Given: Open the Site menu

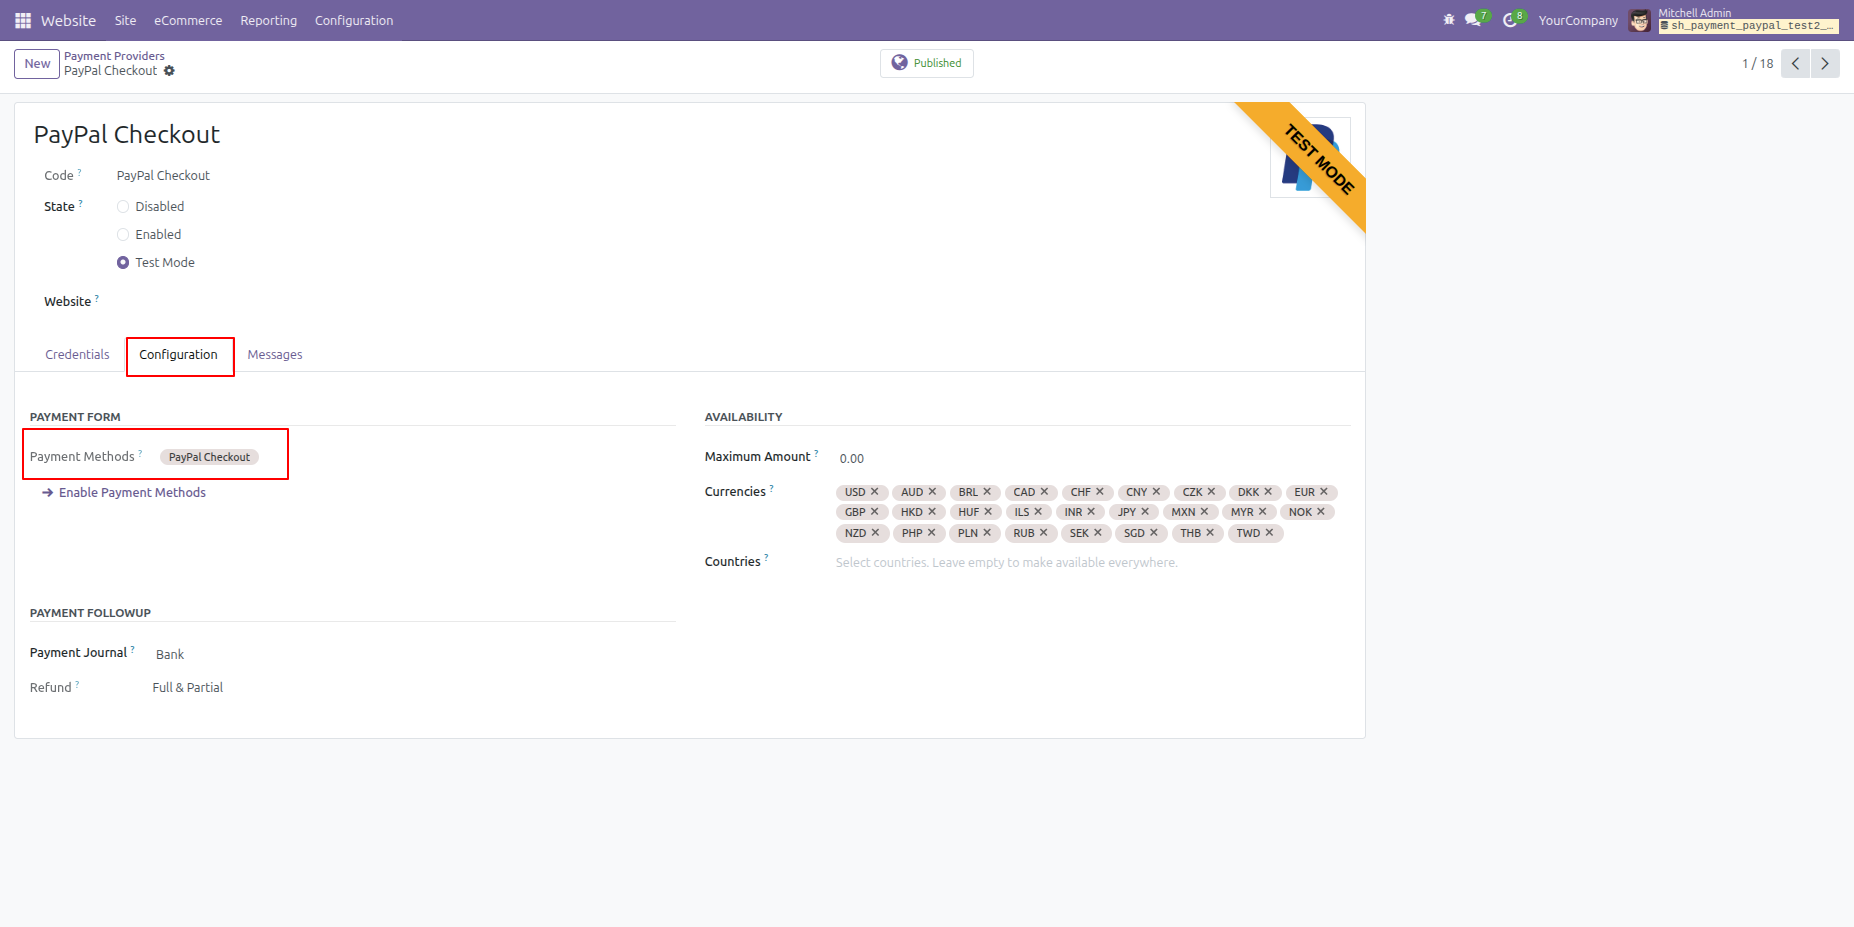Looking at the screenshot, I should [x=125, y=20].
